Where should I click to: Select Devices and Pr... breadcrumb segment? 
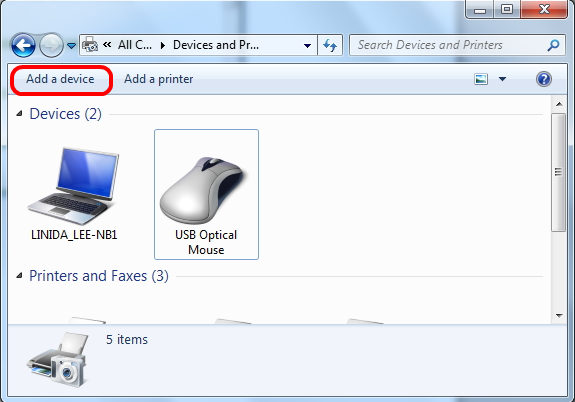[216, 45]
